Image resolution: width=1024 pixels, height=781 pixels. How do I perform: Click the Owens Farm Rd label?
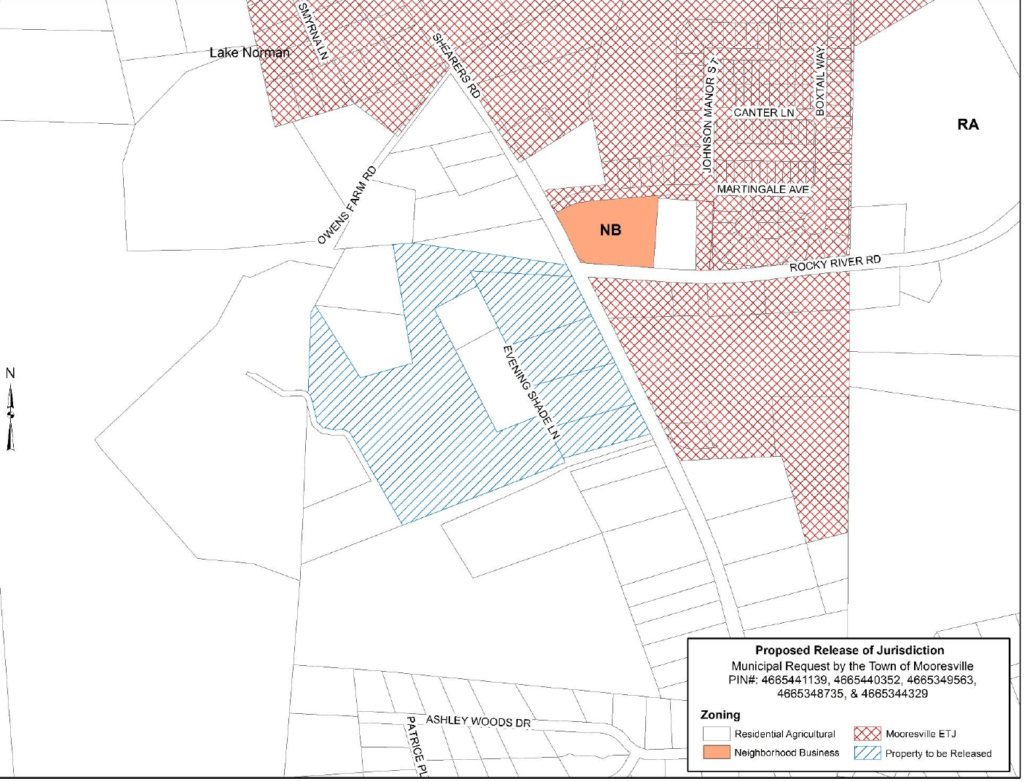347,205
